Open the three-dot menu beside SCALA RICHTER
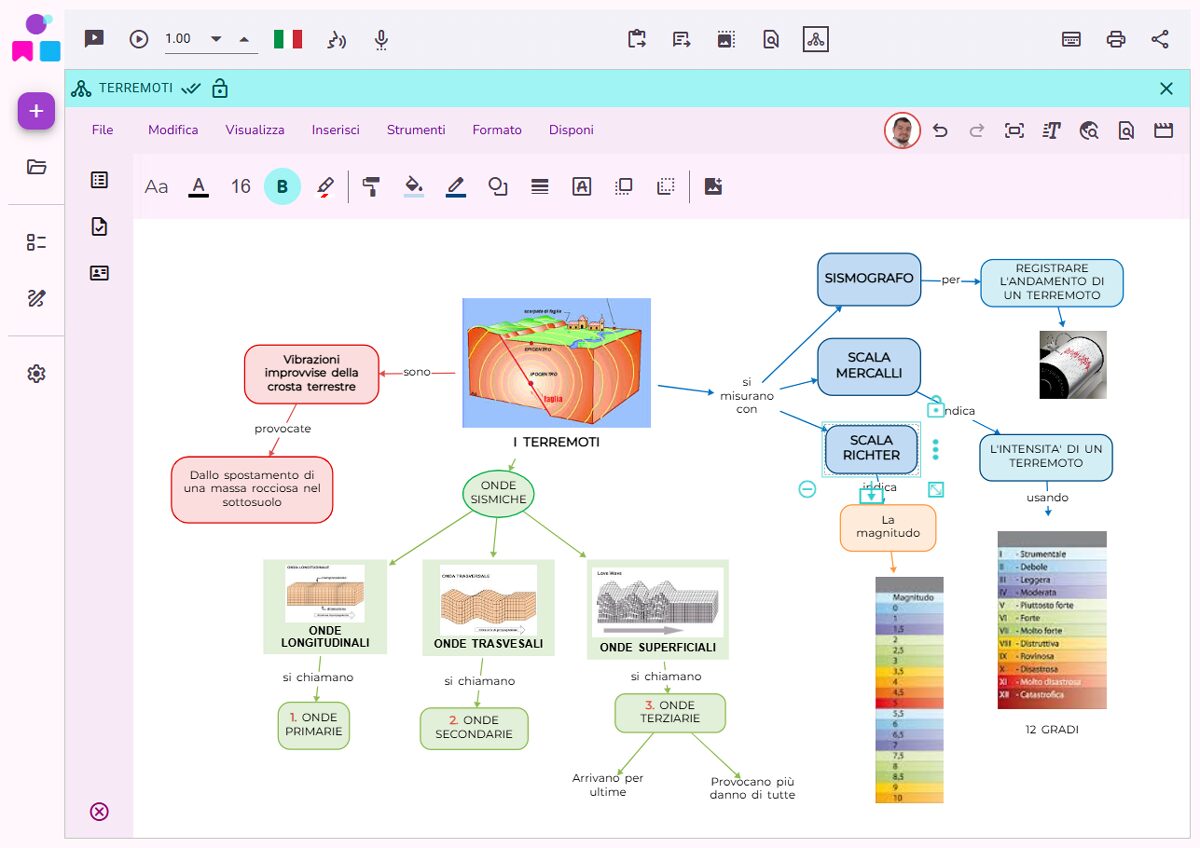This screenshot has height=848, width=1200. [936, 449]
